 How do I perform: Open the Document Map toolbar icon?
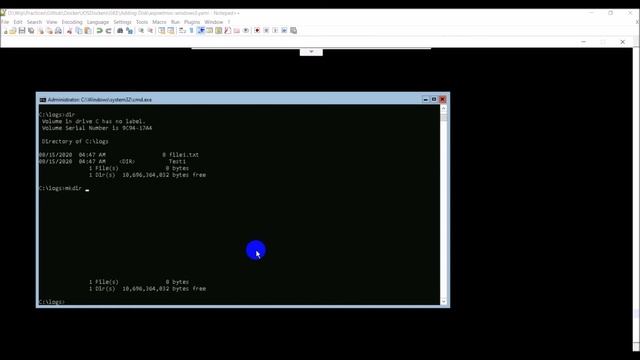(x=218, y=31)
